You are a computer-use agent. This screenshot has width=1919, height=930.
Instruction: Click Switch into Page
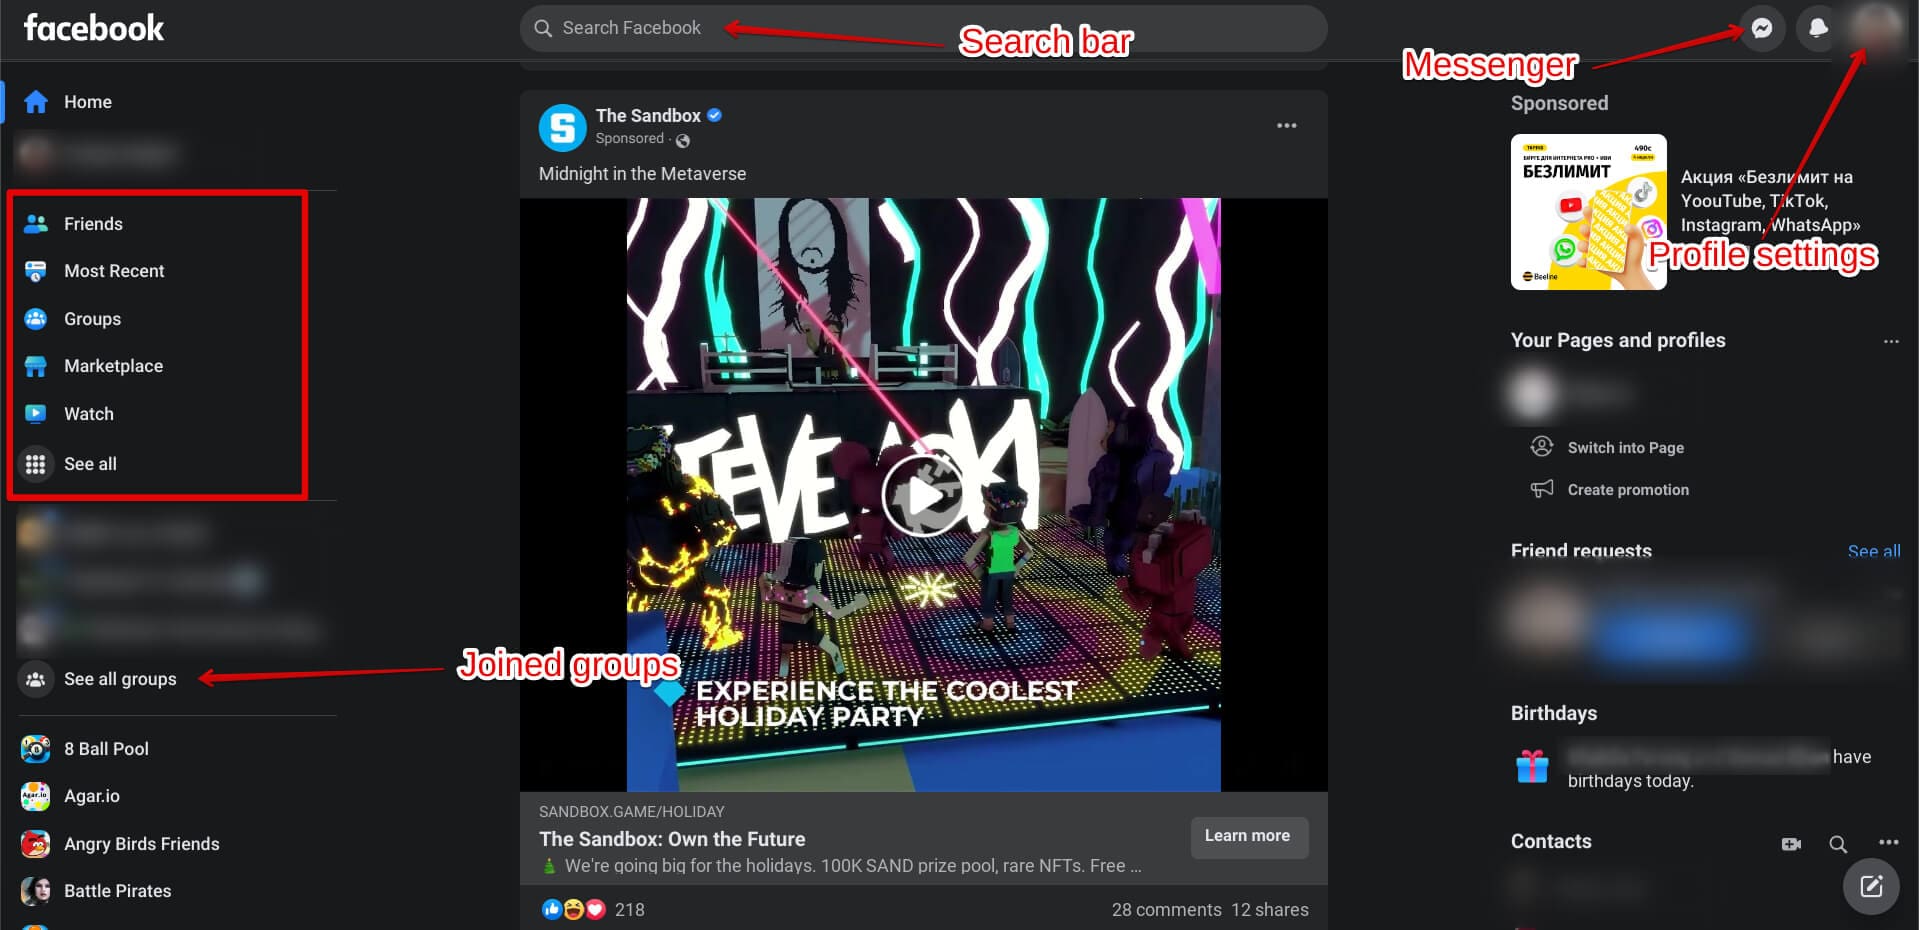click(1626, 448)
